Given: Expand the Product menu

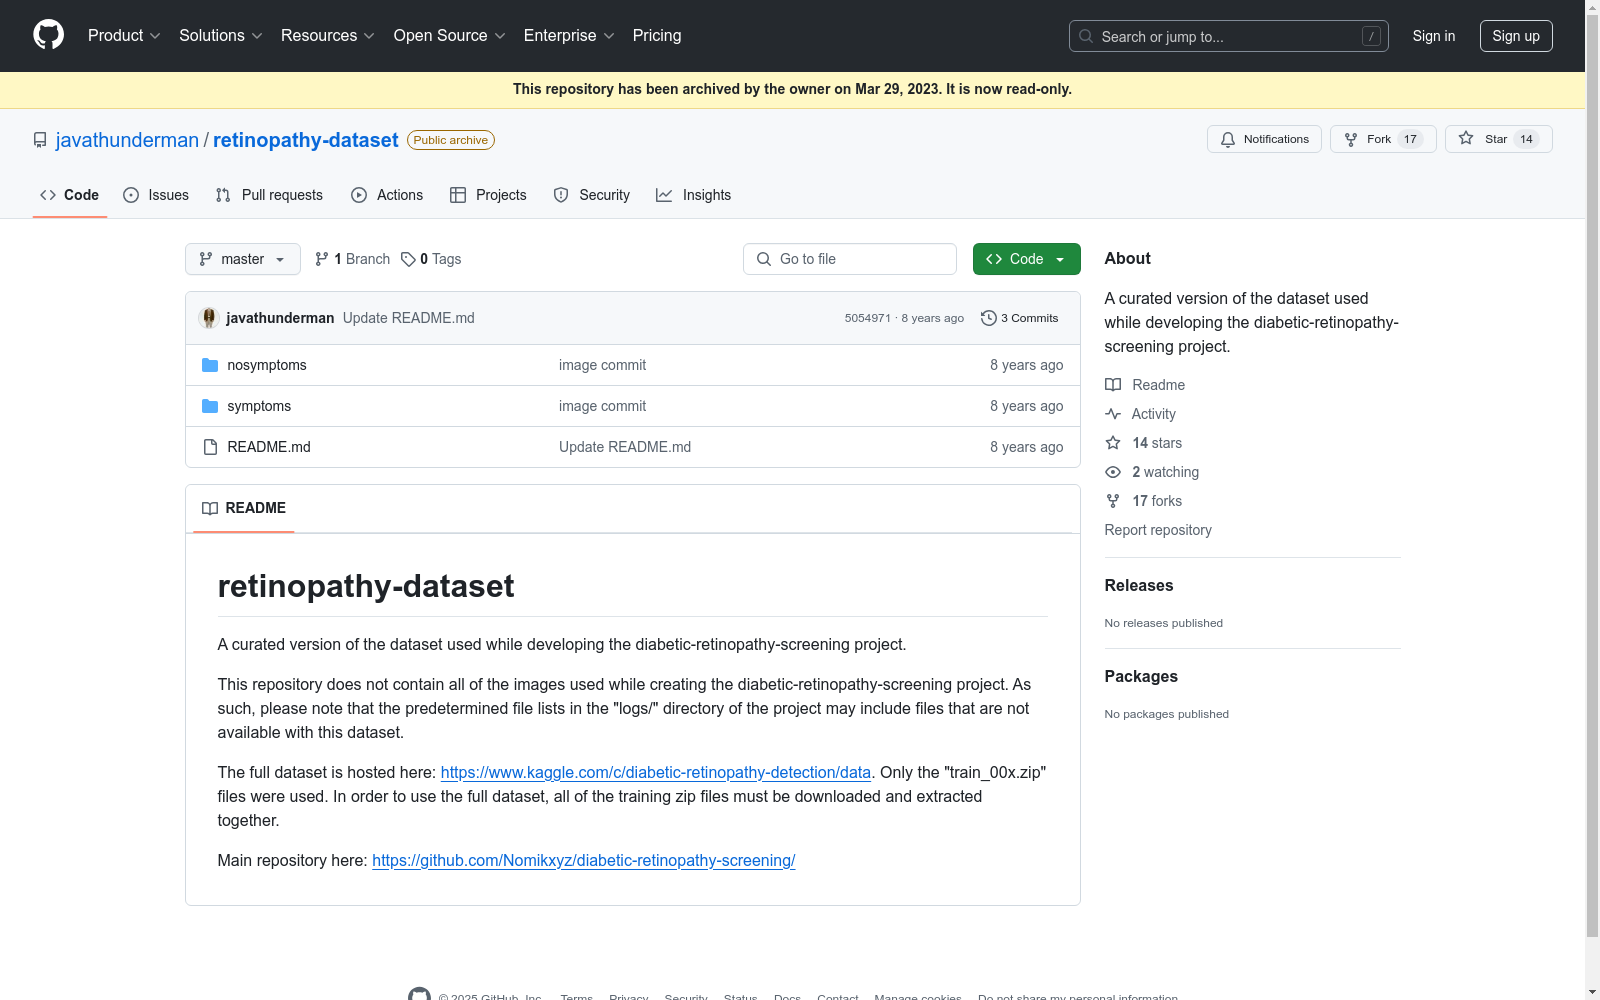Looking at the screenshot, I should coord(124,36).
